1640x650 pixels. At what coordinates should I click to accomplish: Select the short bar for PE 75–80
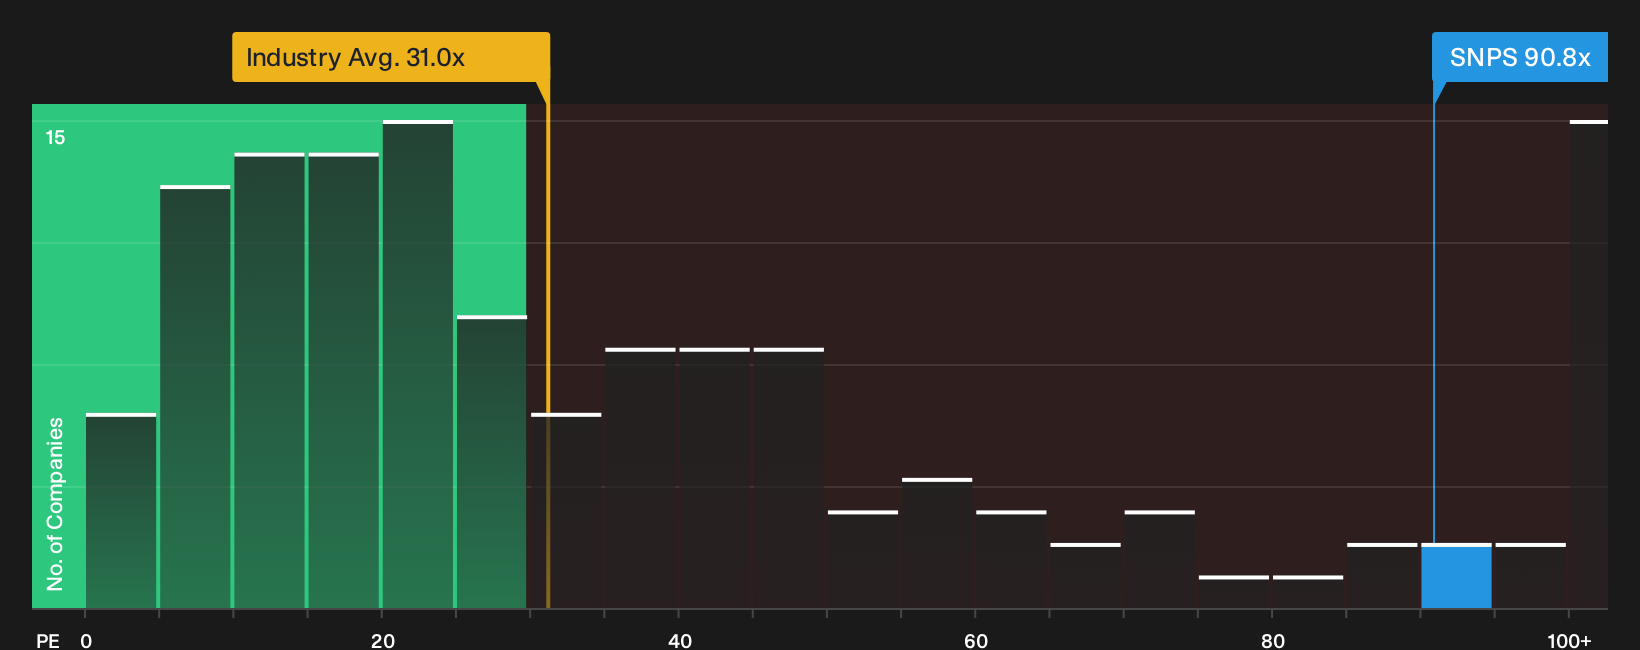[1234, 592]
